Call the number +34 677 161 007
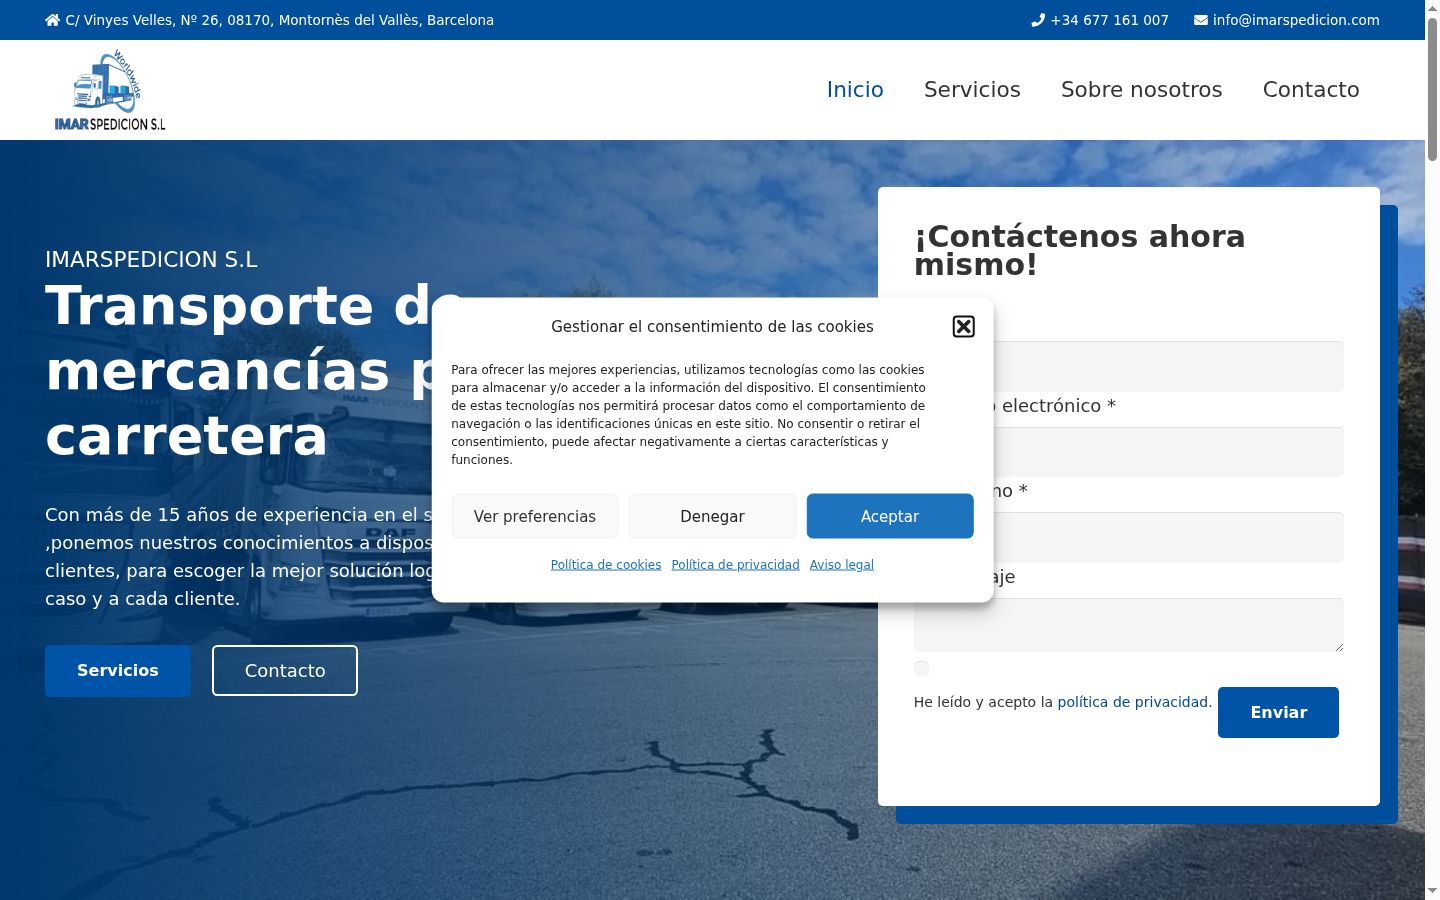The height and width of the screenshot is (900, 1440). click(x=1109, y=20)
